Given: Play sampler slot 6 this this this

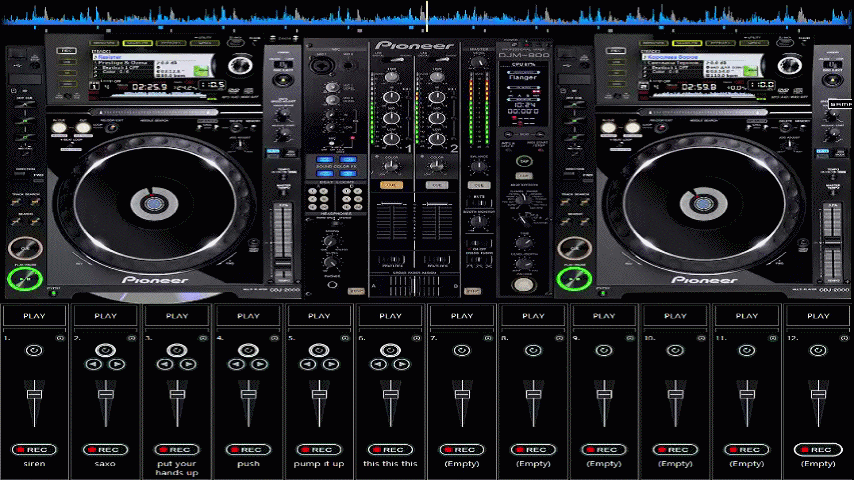Looking at the screenshot, I should [x=391, y=316].
